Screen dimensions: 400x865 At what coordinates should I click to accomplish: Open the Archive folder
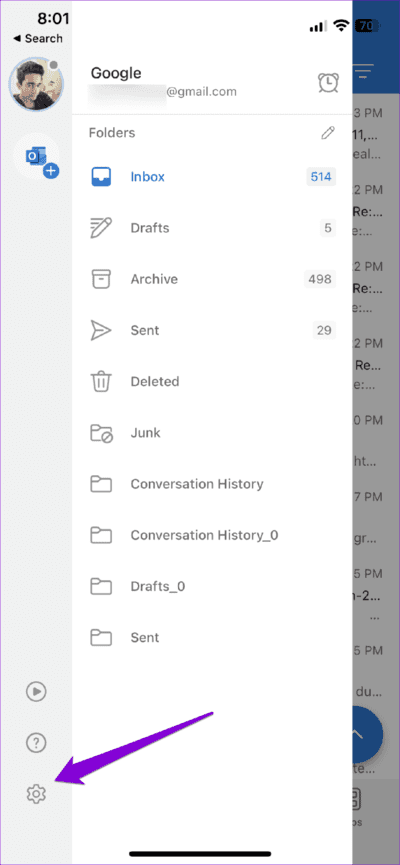154,279
